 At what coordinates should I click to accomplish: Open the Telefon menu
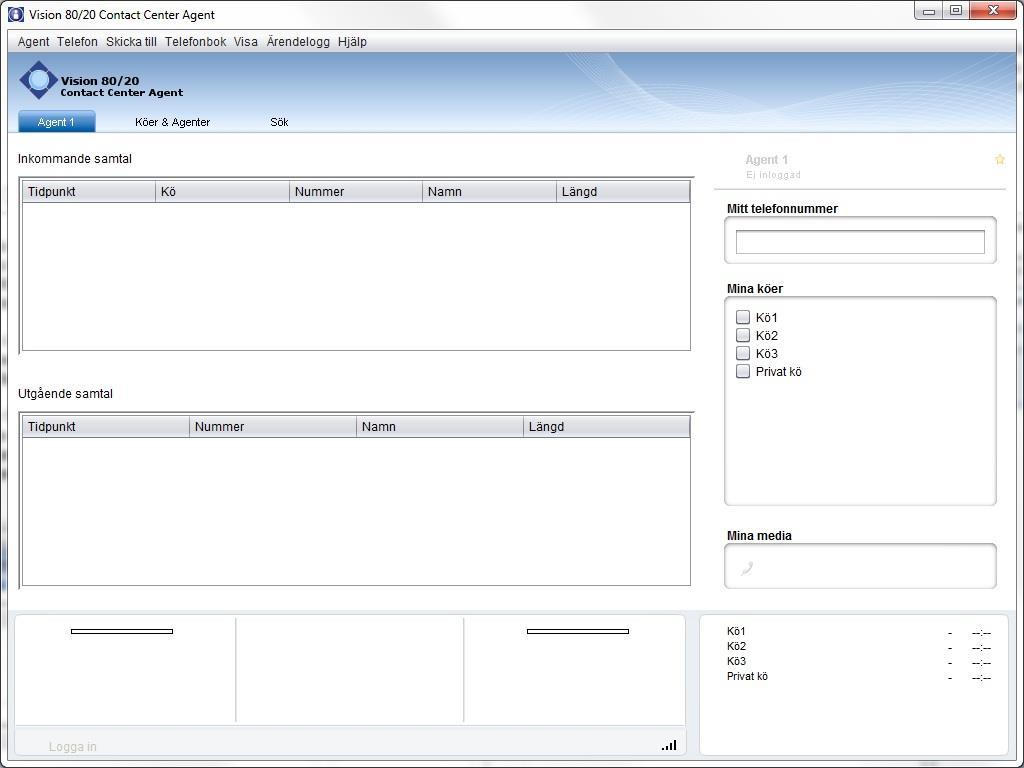click(77, 42)
